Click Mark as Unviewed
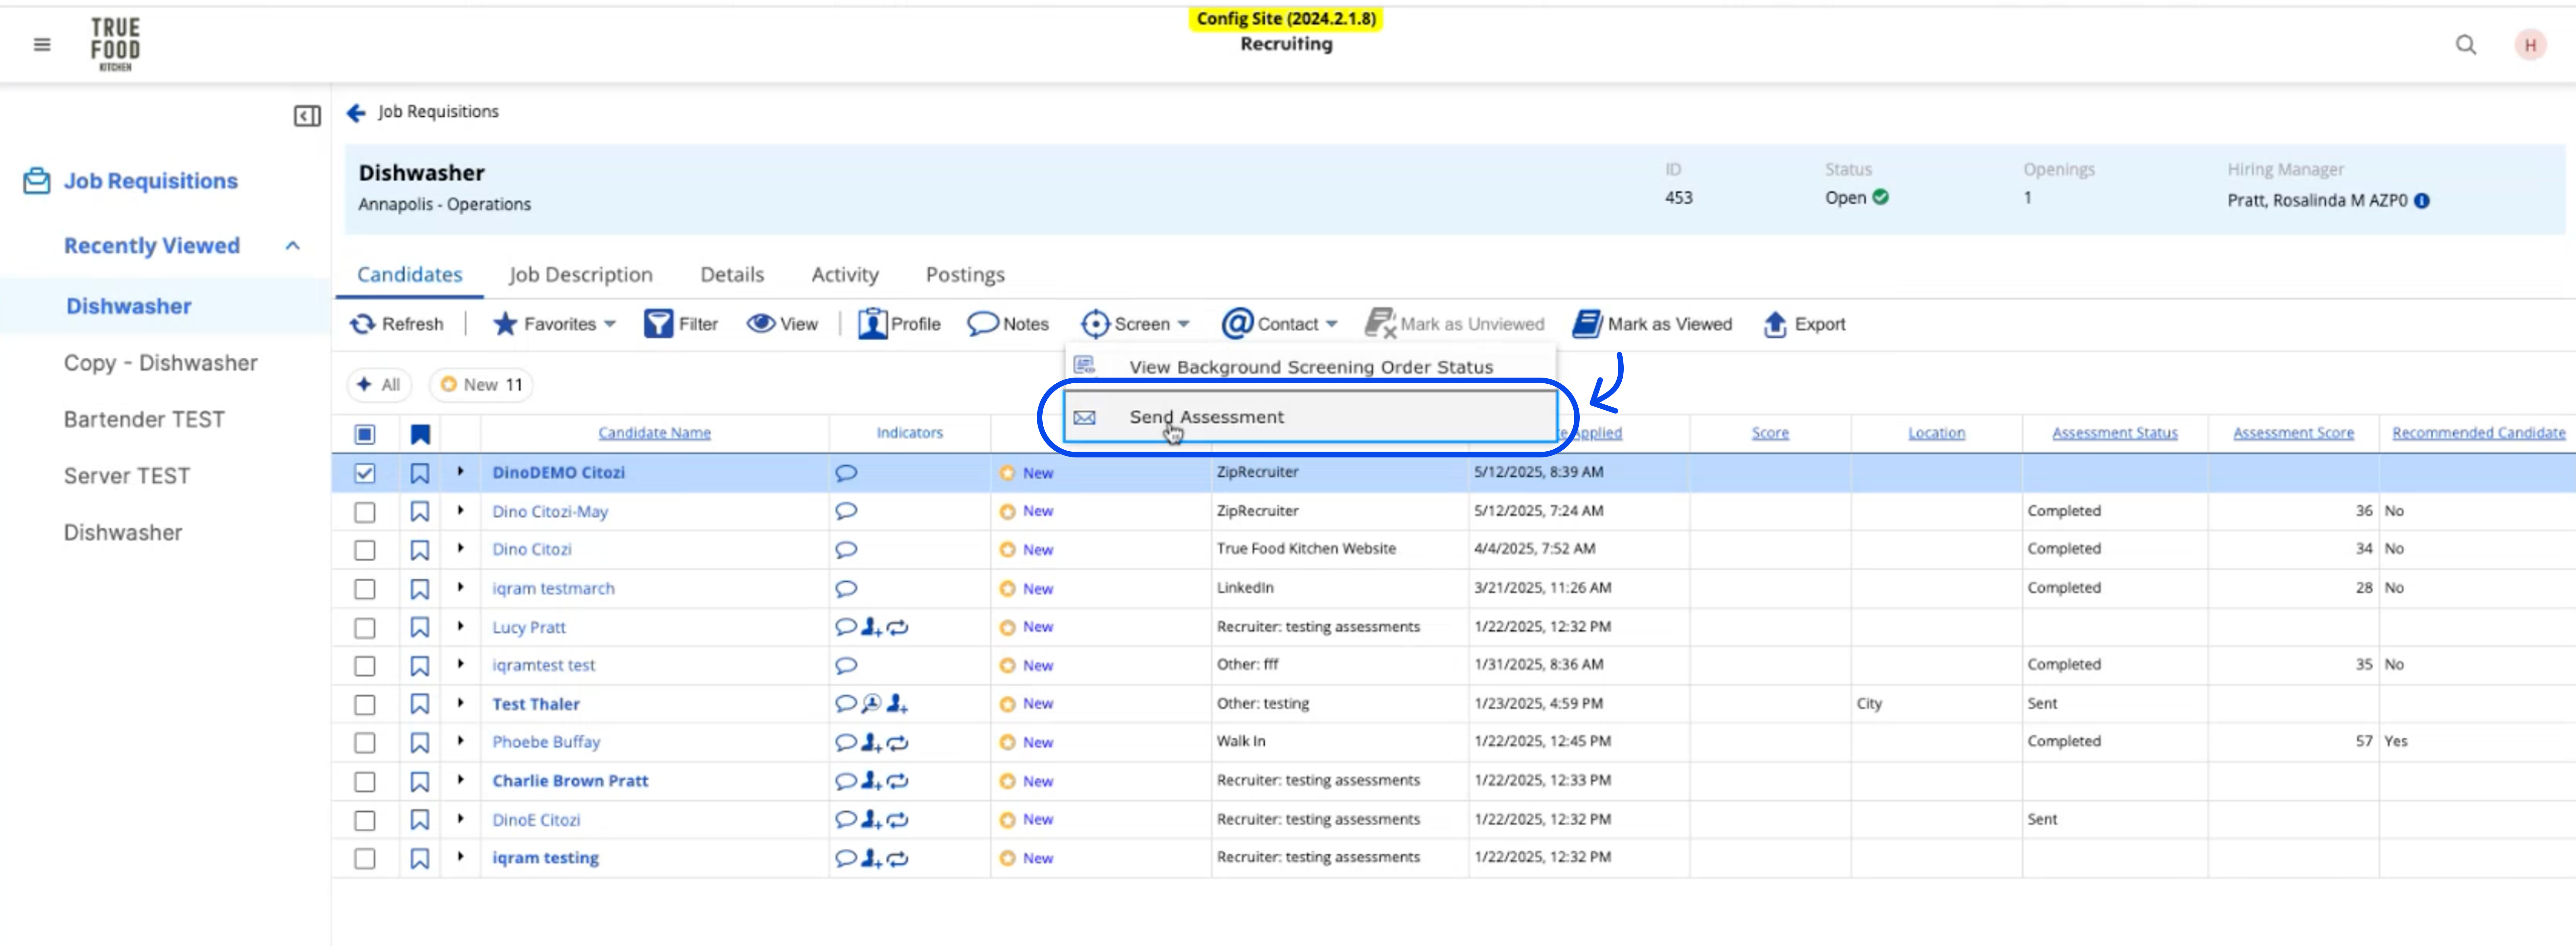 pos(1455,324)
